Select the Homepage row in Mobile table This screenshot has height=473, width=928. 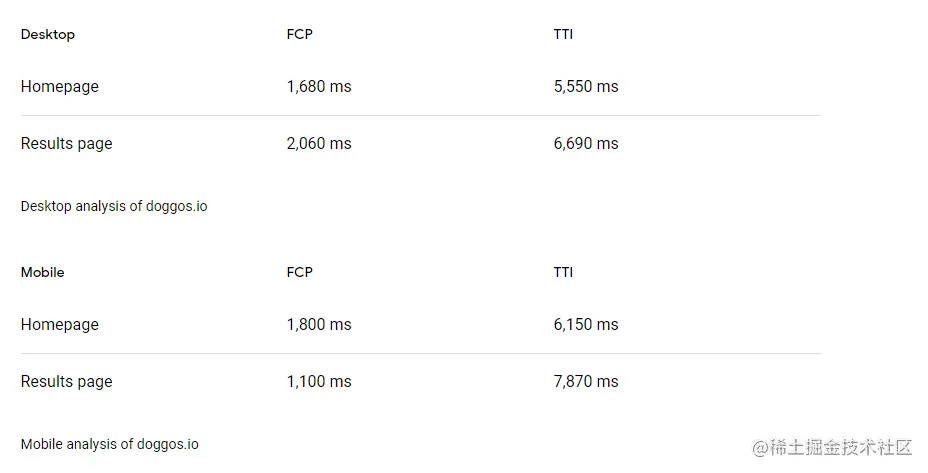tap(60, 325)
